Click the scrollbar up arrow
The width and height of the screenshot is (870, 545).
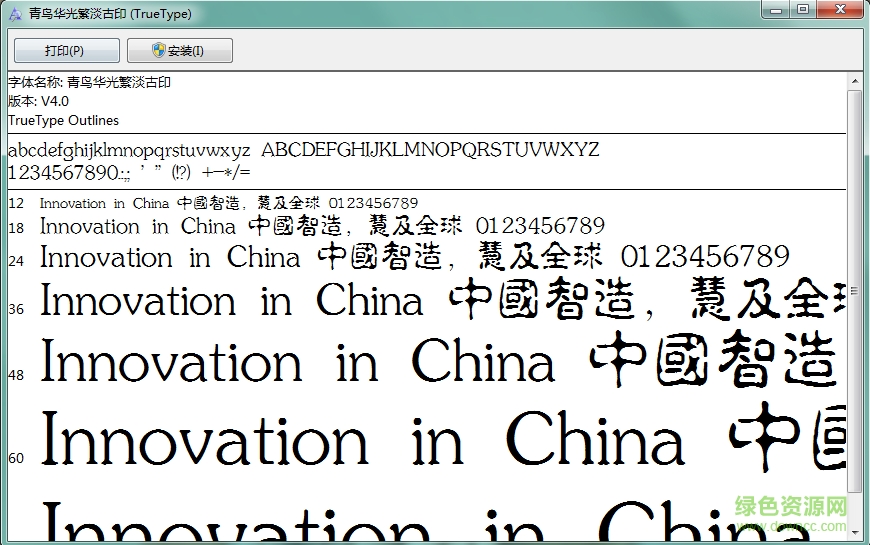854,81
